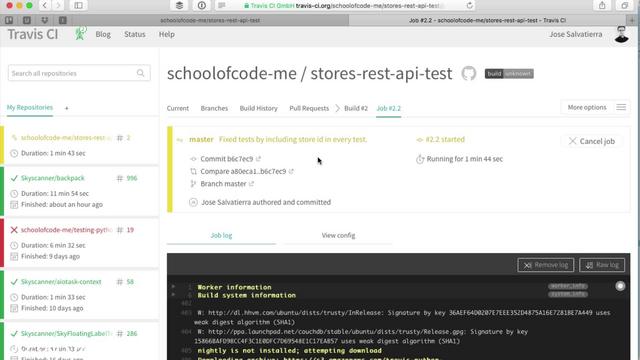This screenshot has width=640, height=360.
Task: Show all tabs icon in Safari
Action: click(x=624, y=5)
